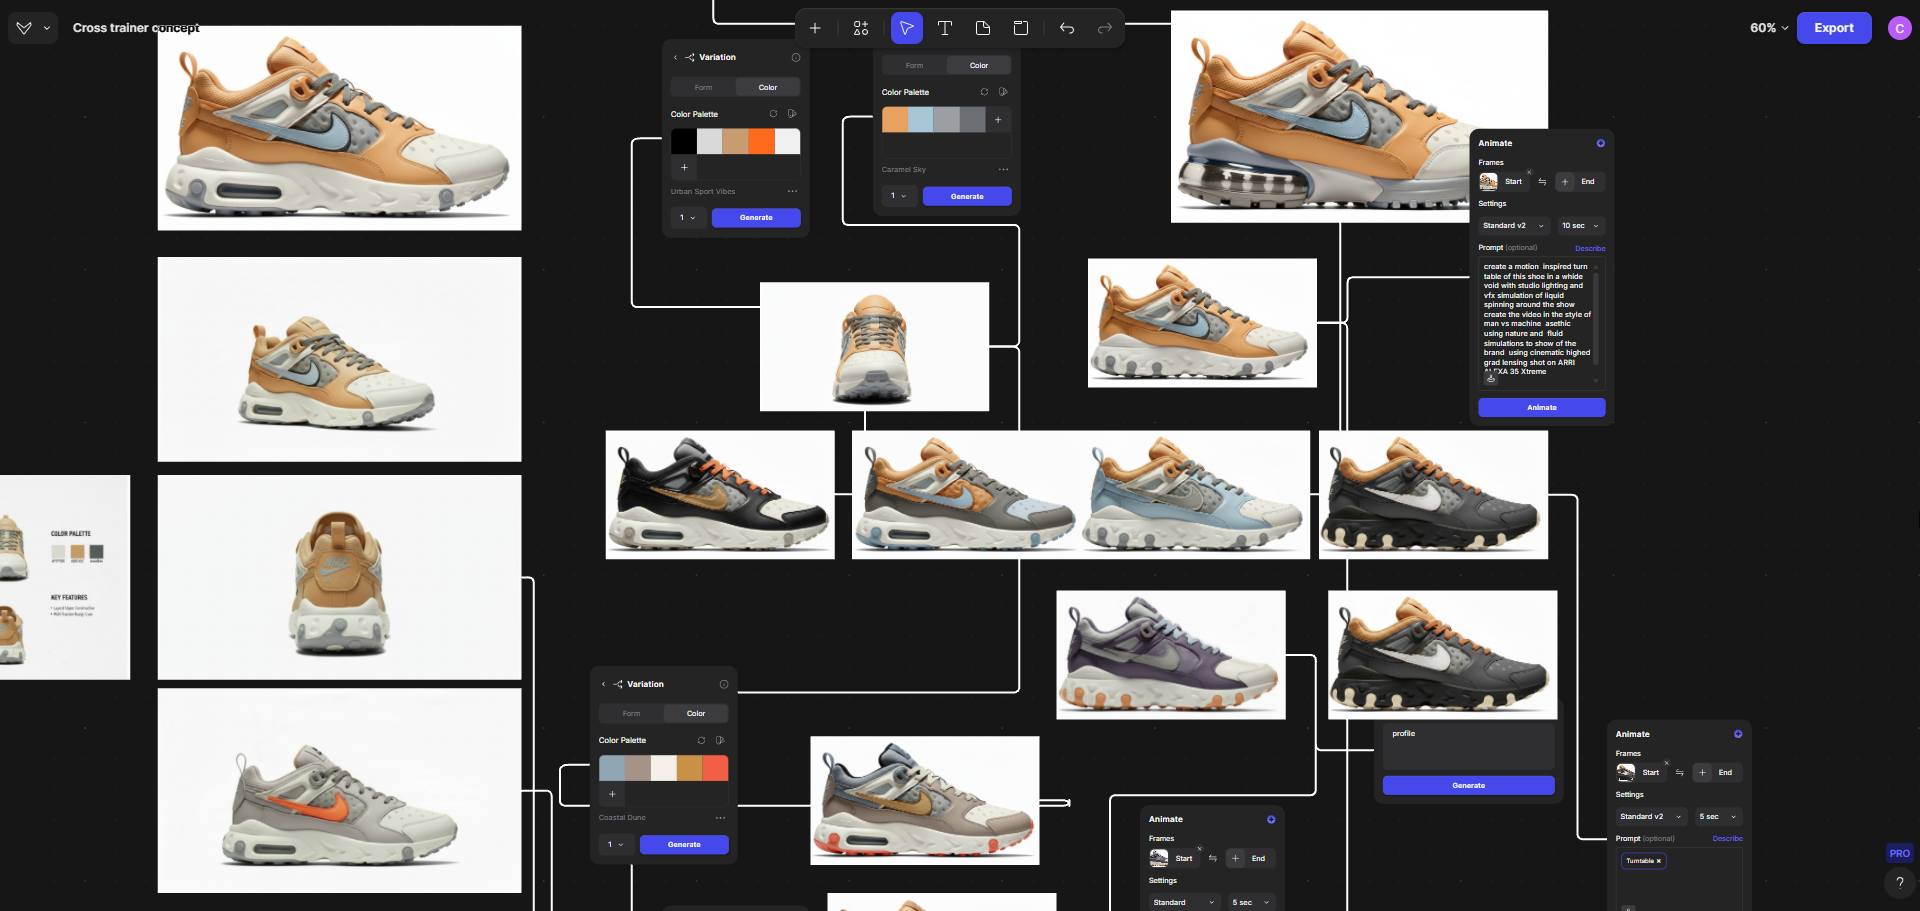
Task: Open the help question mark button
Action: tap(1900, 882)
